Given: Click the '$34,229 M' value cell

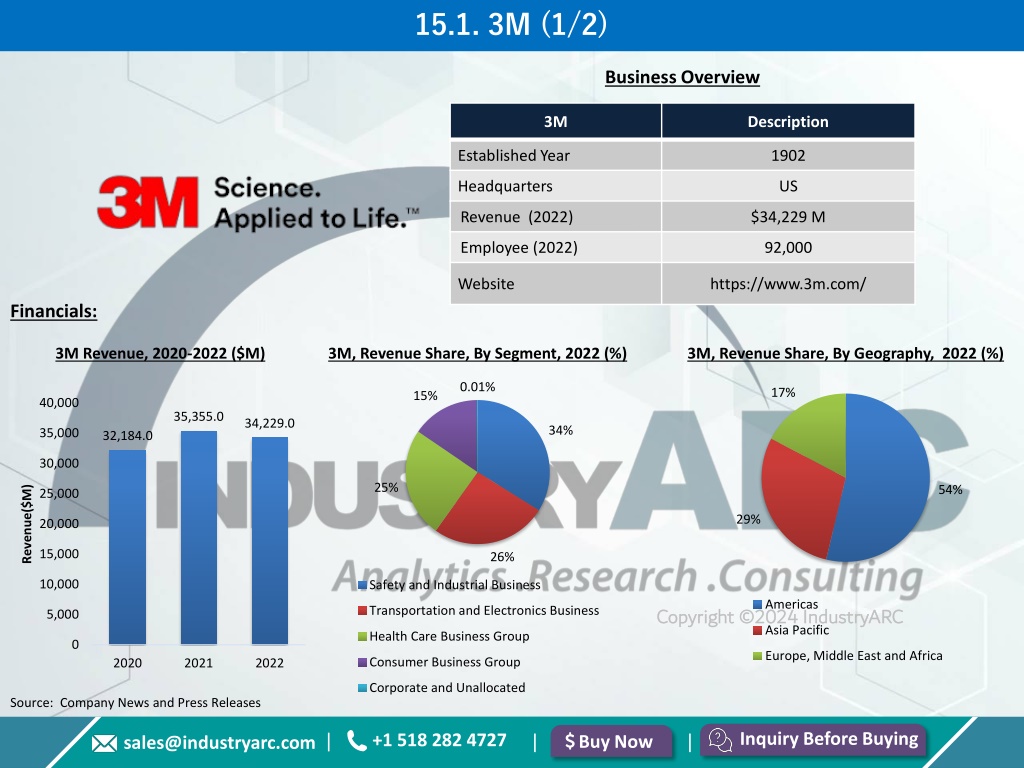Looking at the screenshot, I should click(x=788, y=217).
